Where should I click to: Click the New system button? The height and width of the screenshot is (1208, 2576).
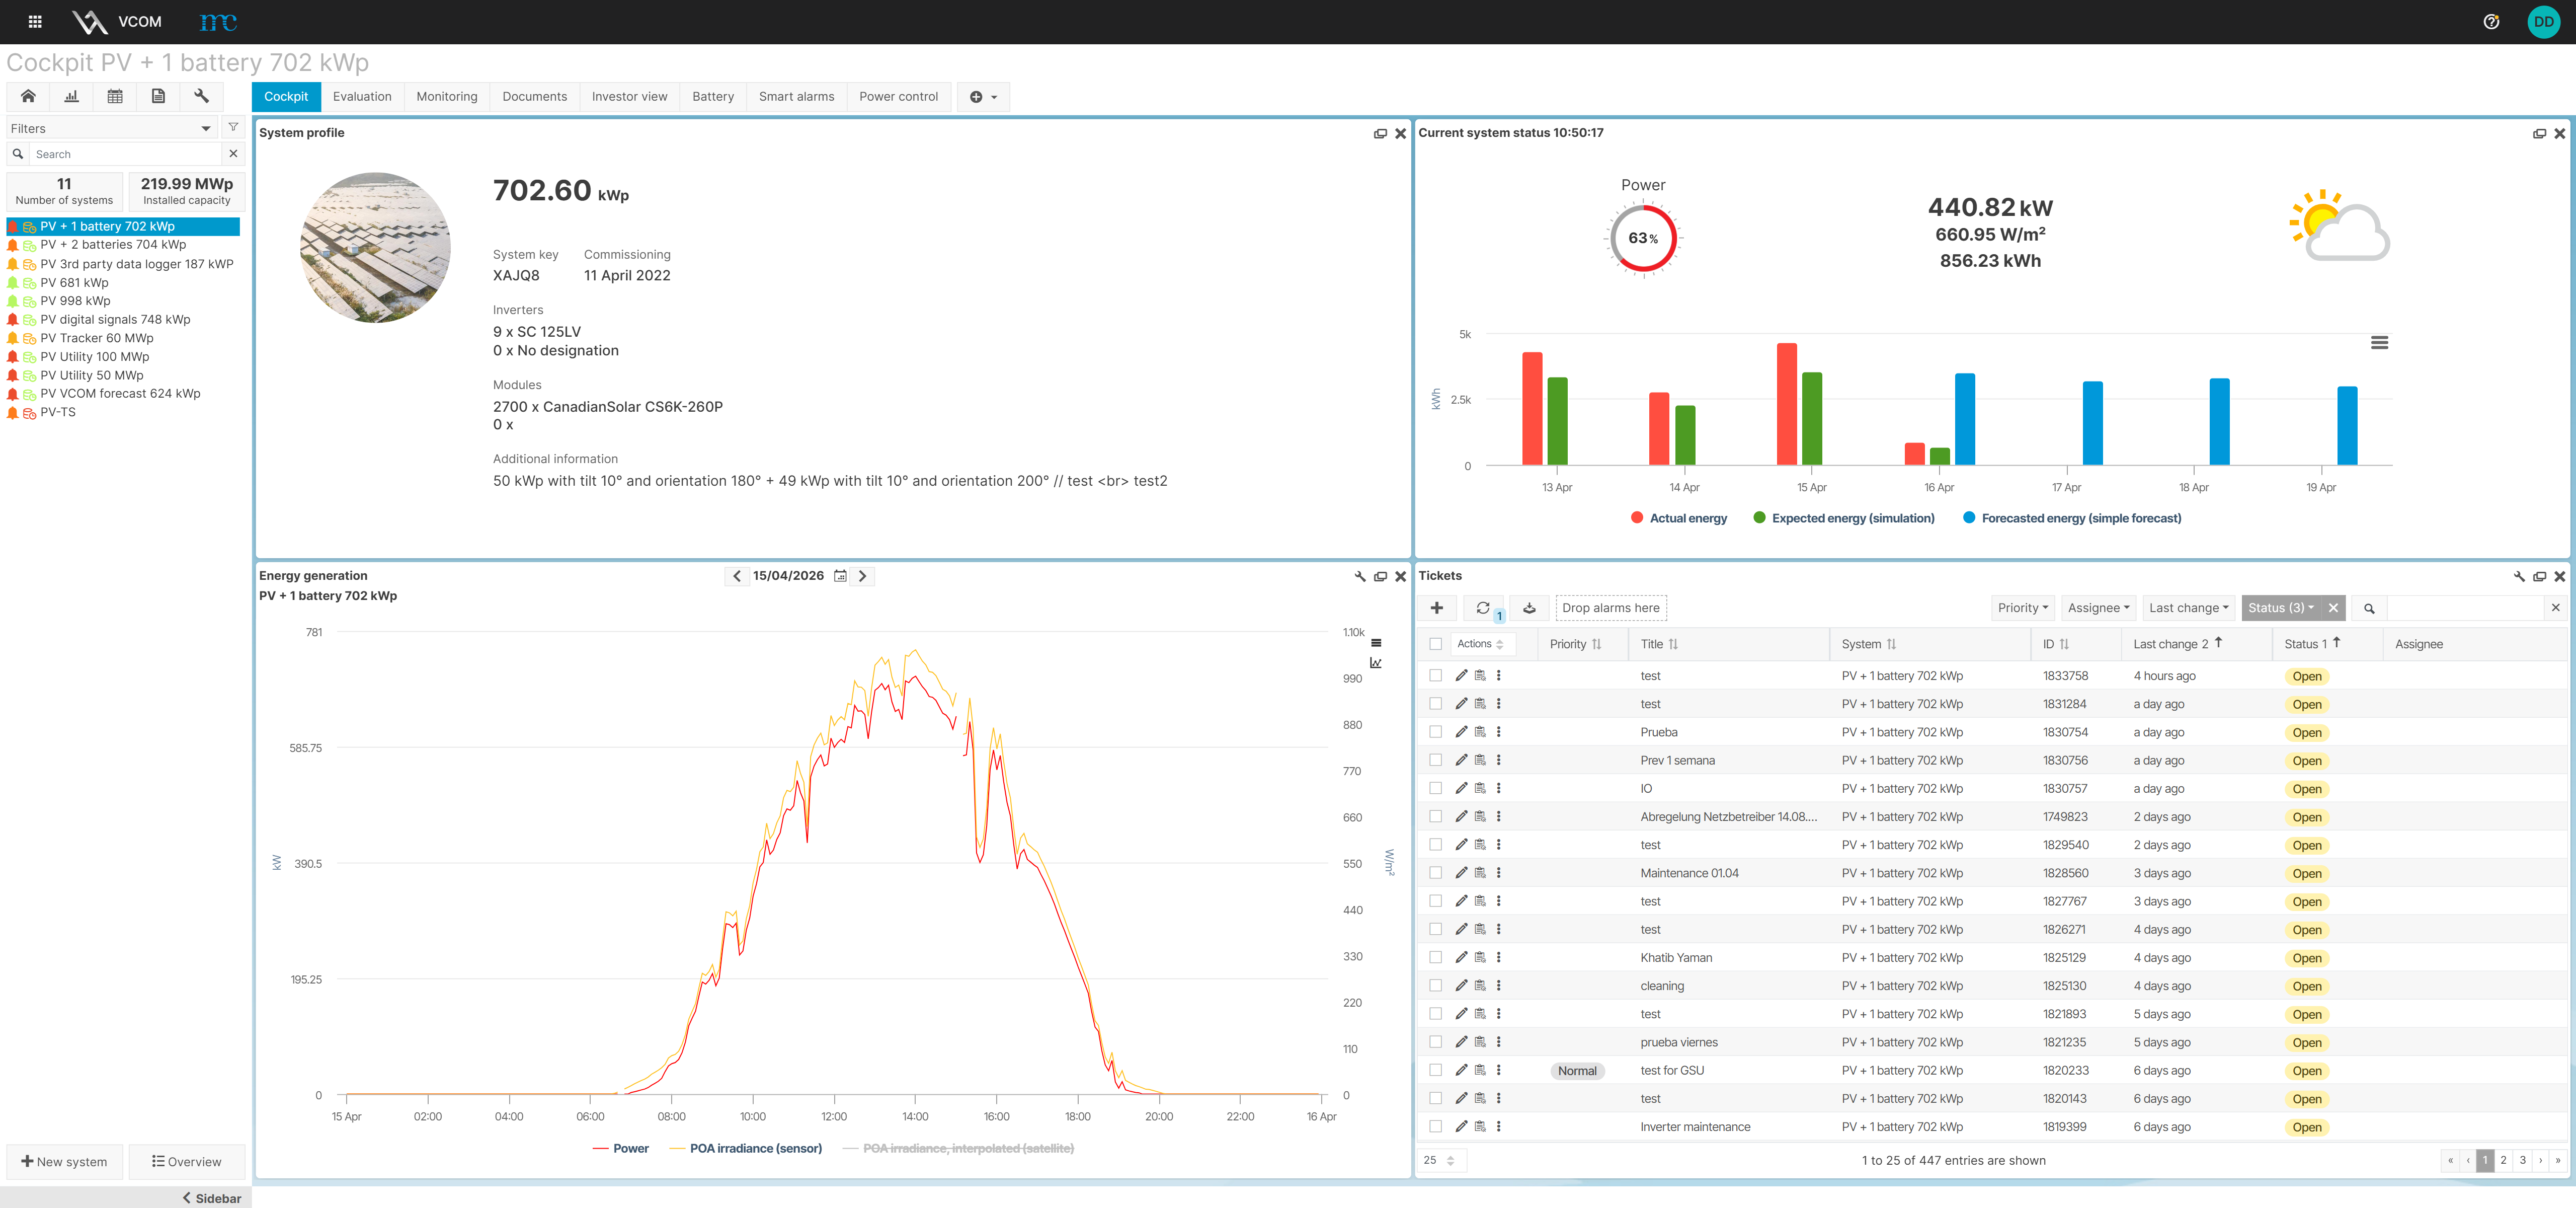coord(65,1162)
